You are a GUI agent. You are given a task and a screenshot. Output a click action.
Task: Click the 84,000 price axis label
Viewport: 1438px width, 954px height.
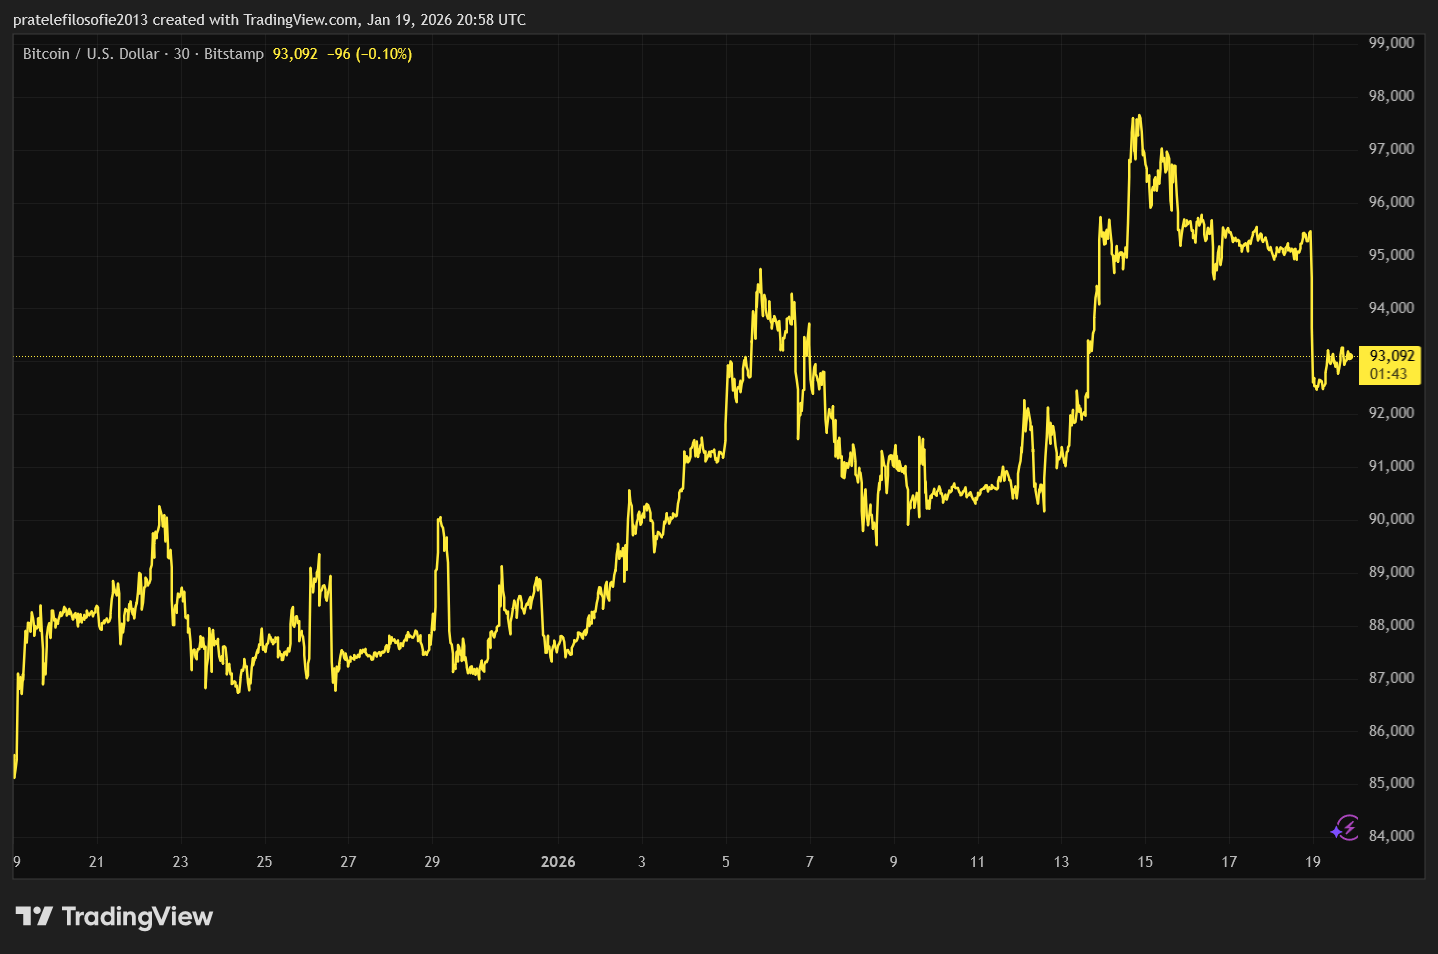point(1391,836)
